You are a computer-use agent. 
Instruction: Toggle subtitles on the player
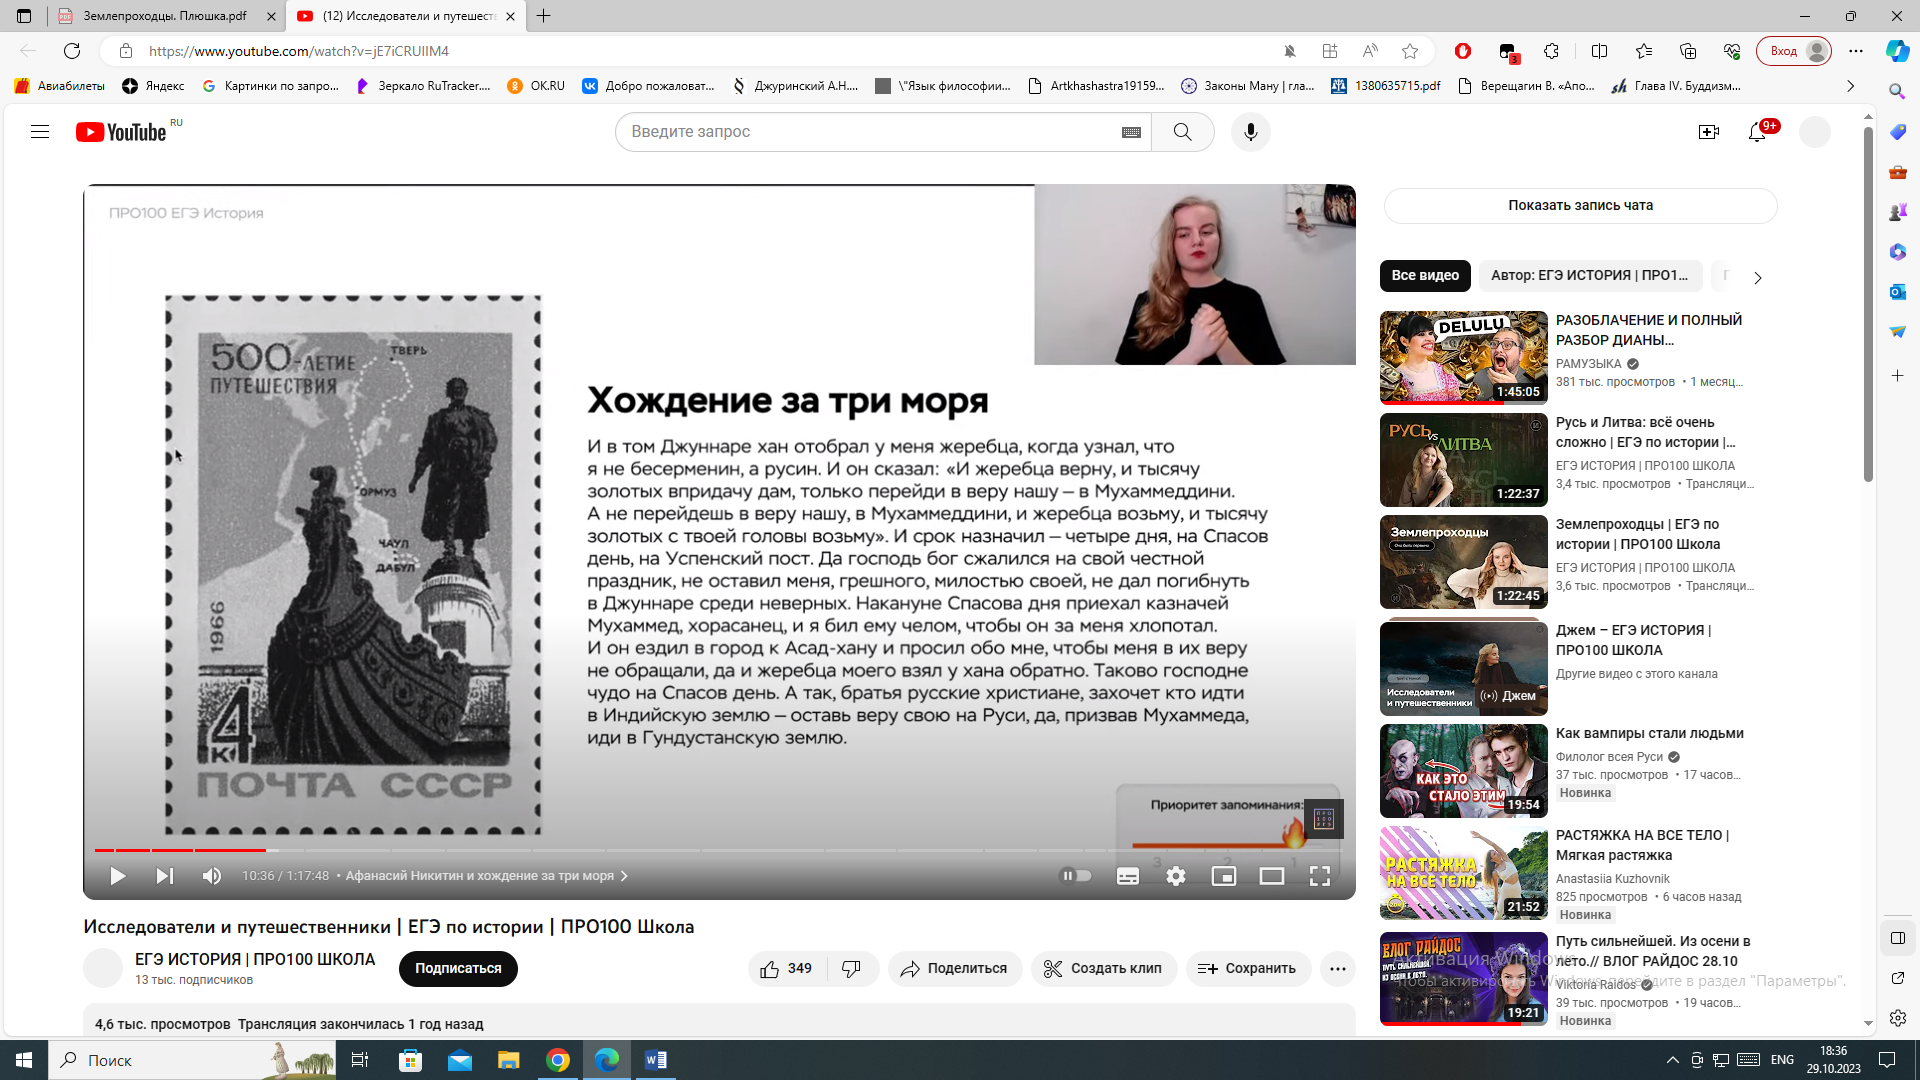tap(1128, 876)
